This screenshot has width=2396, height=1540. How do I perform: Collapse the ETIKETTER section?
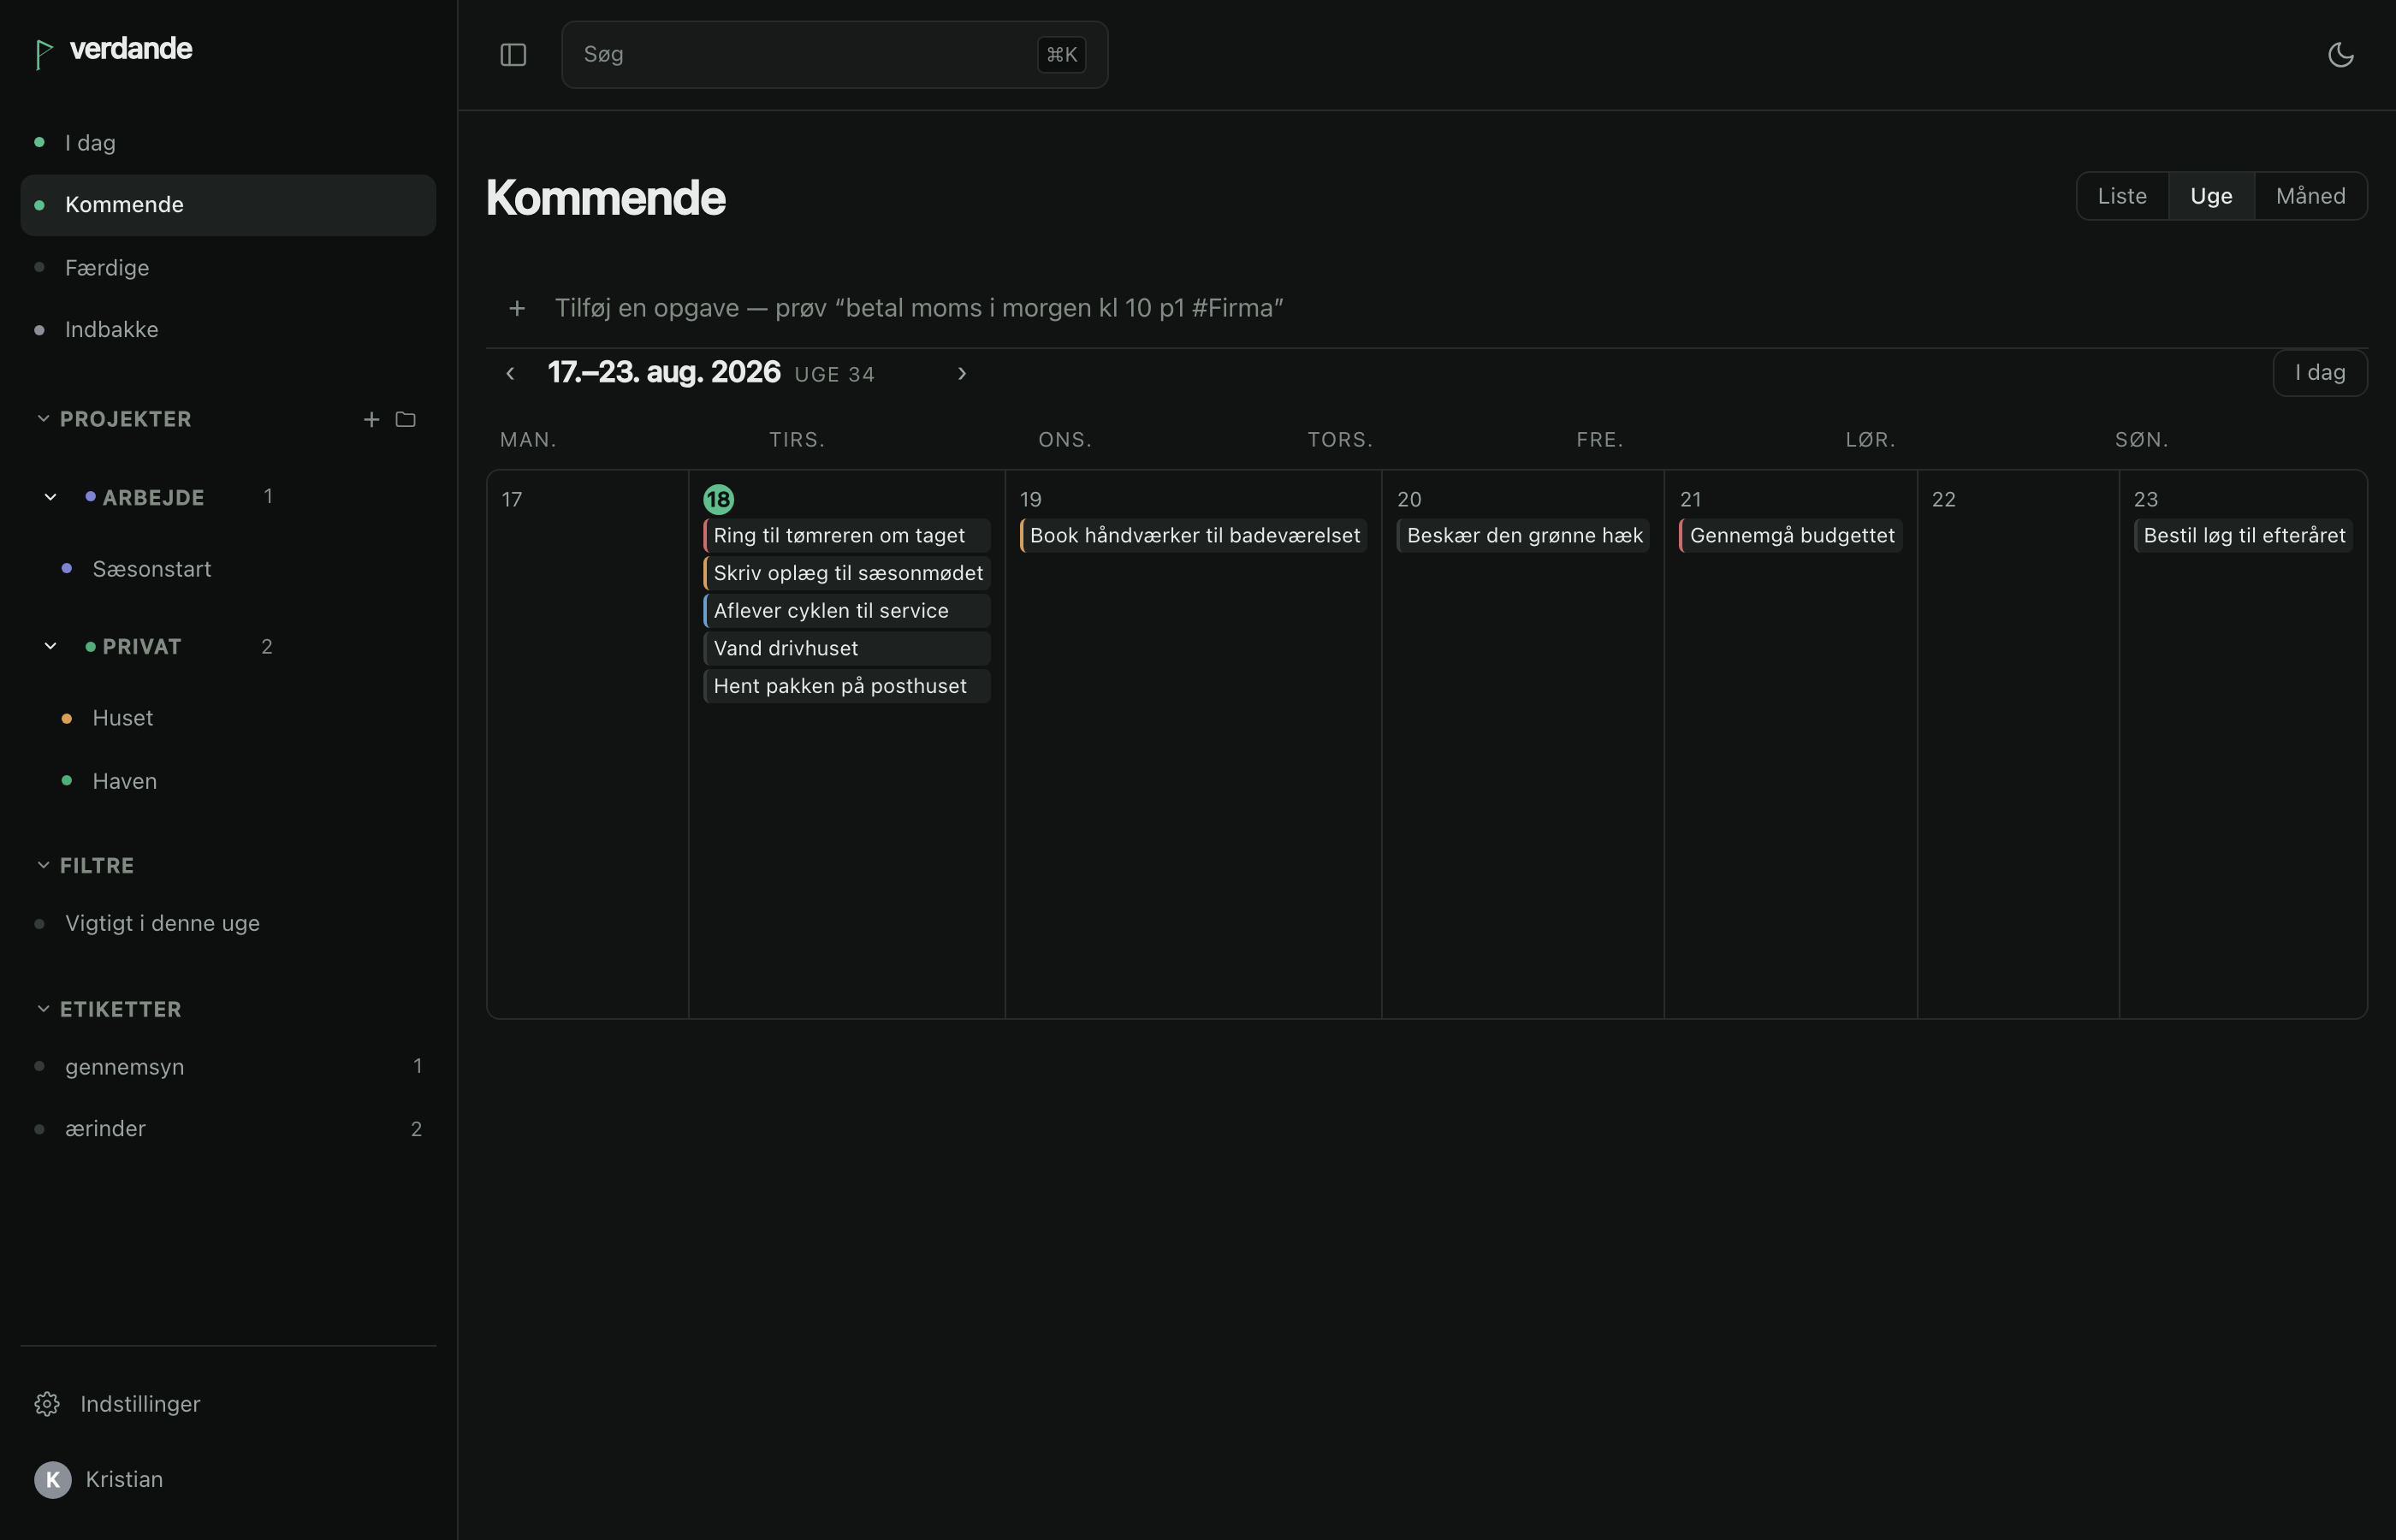pos(43,1009)
